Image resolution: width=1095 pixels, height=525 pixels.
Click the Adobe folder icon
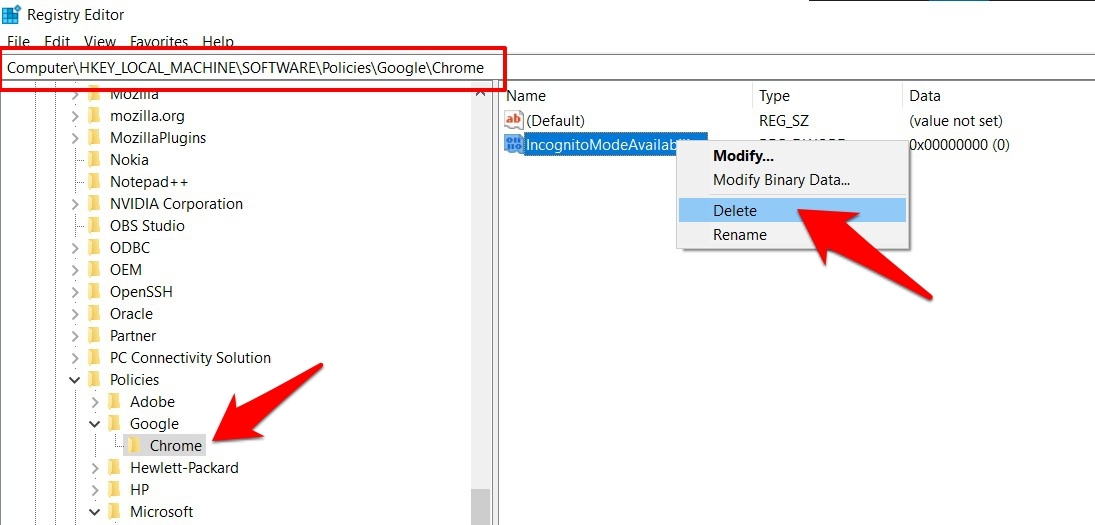(115, 401)
